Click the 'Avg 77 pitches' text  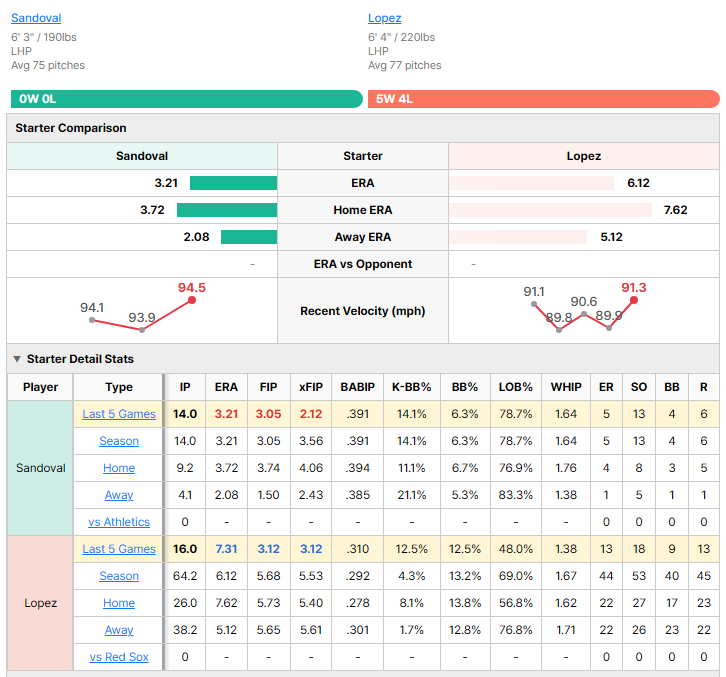[405, 65]
